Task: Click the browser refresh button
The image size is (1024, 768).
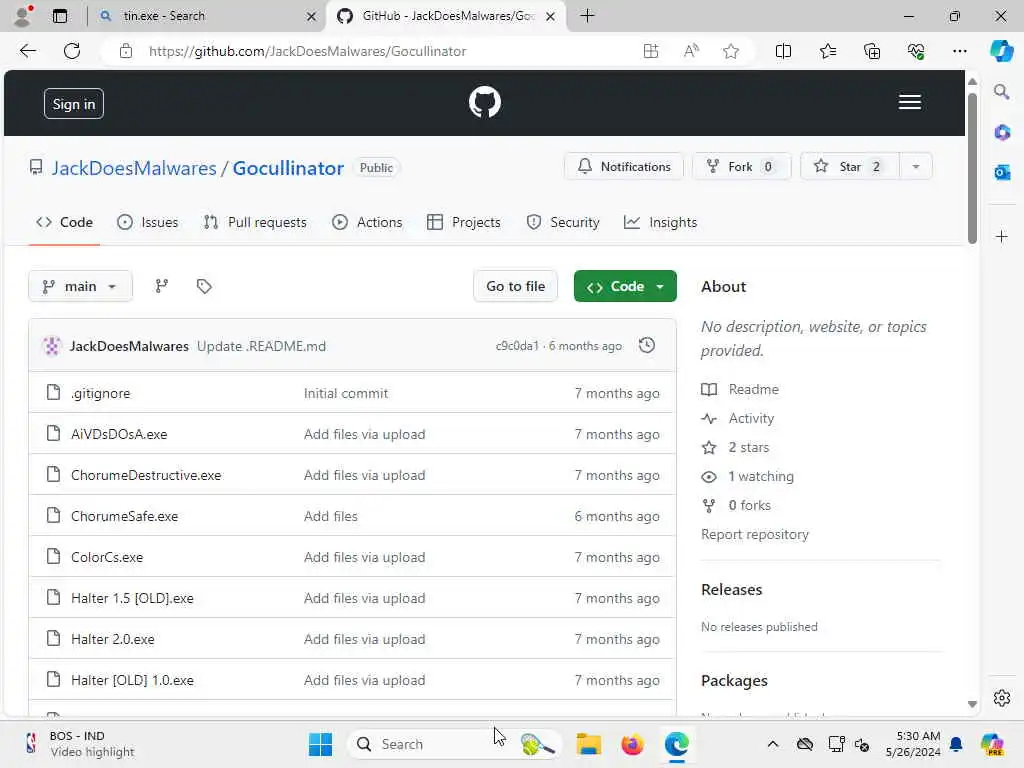Action: tap(72, 51)
